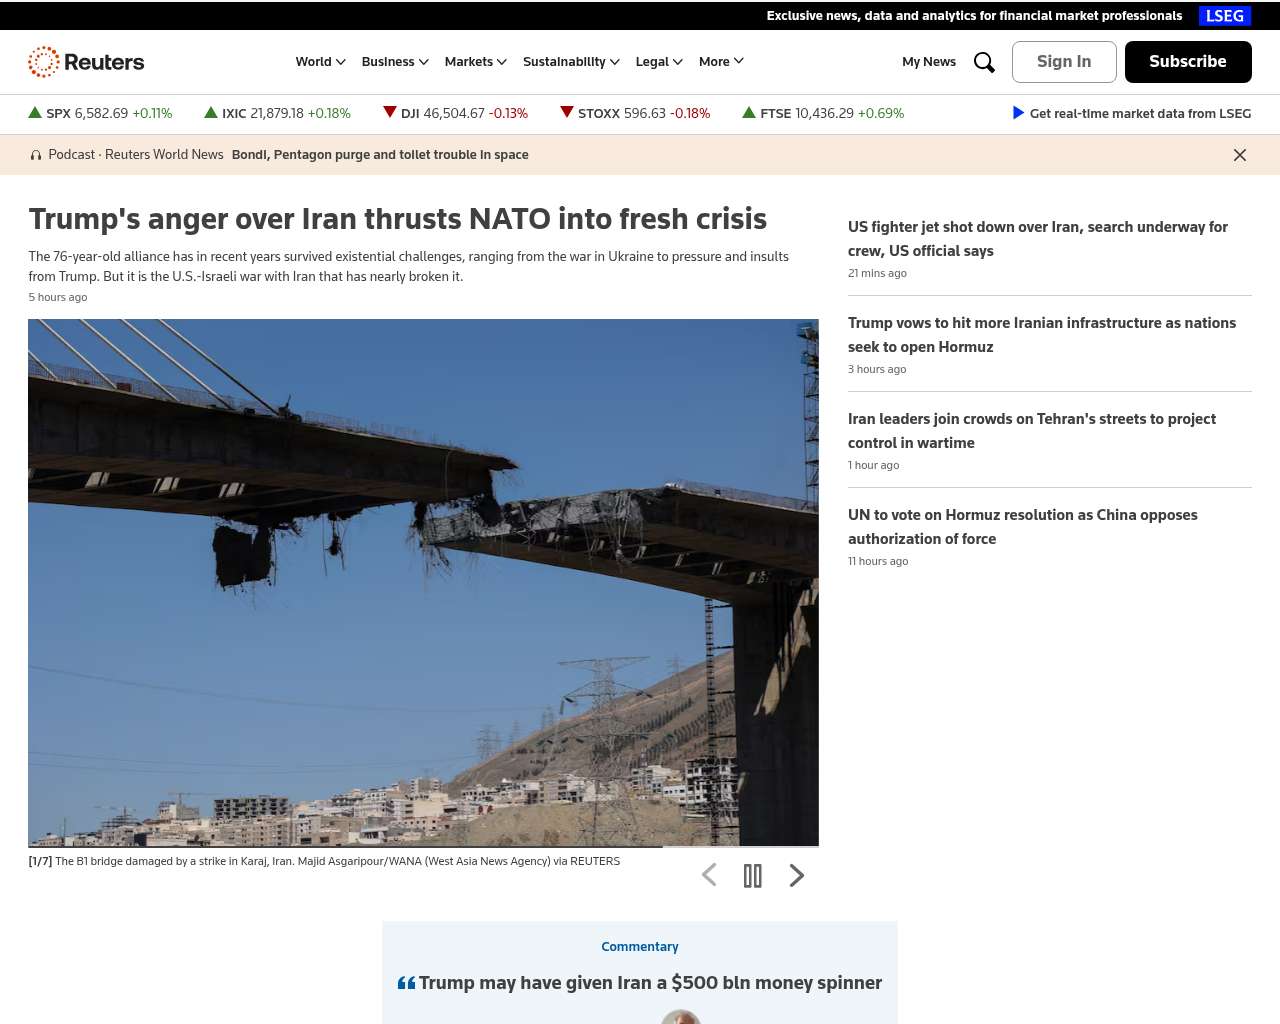Go to the previous slideshow image
1280x1024 pixels.
point(709,876)
